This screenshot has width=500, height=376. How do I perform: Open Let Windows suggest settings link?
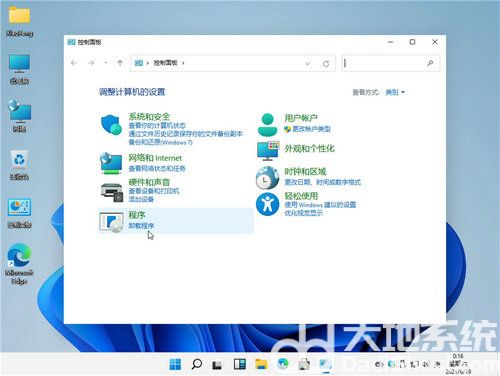tap(320, 205)
